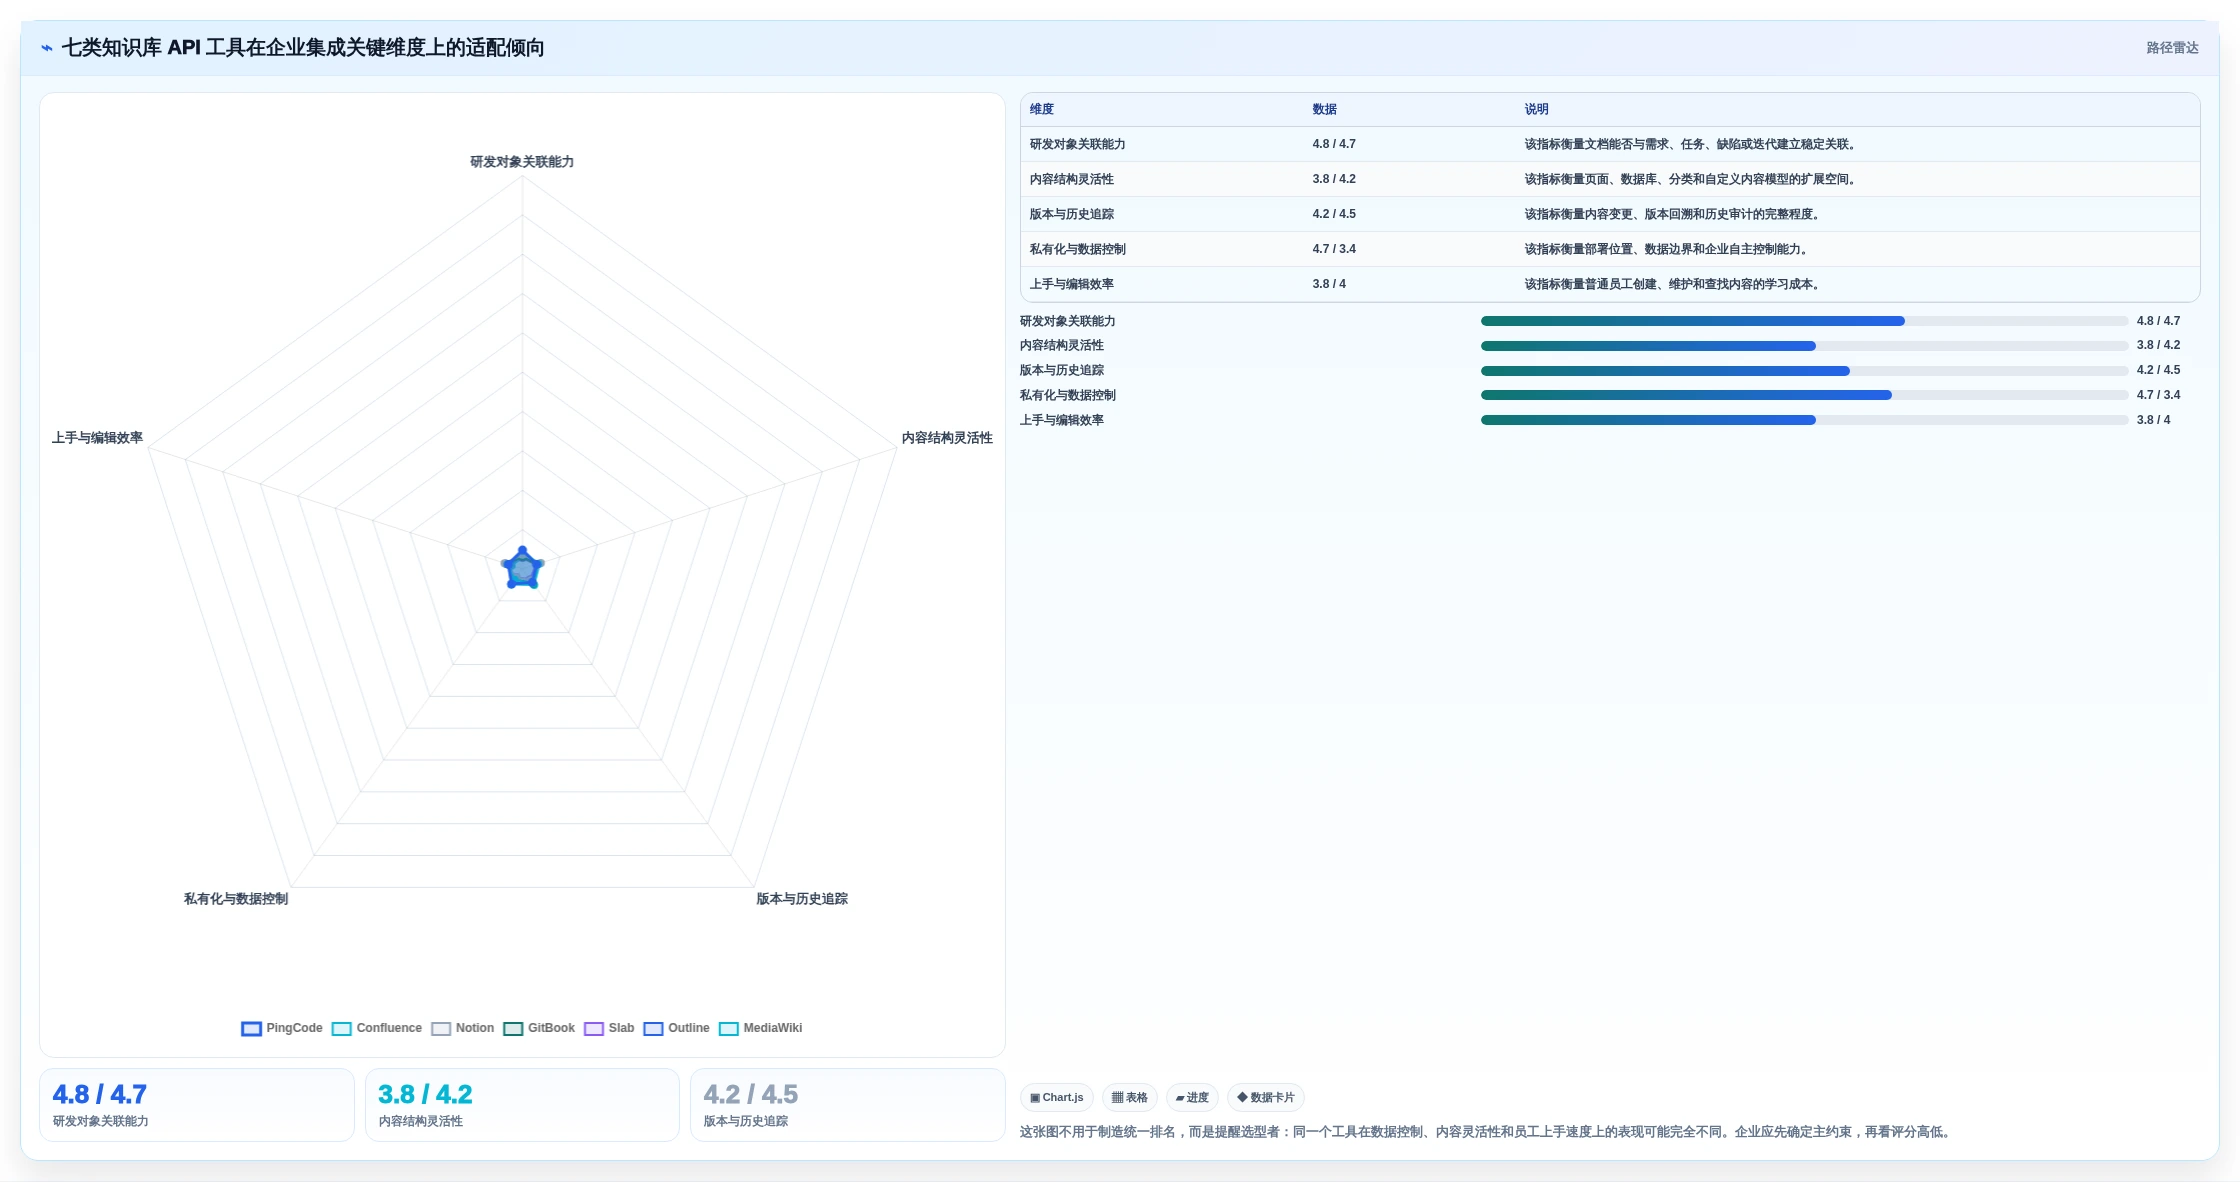Viewport: 2240px width, 1182px height.
Task: Toggle the PingCode legend swatch
Action: pyautogui.click(x=251, y=1028)
